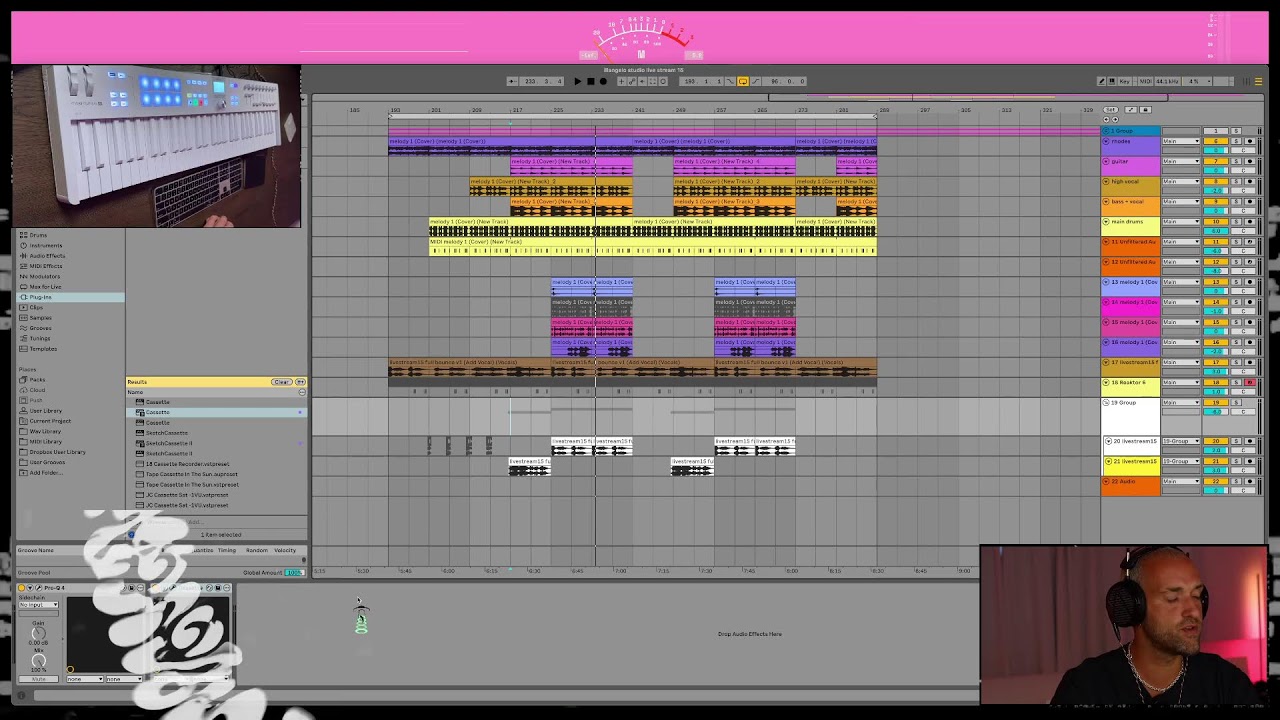Toggle the yellow Loop switch
The width and height of the screenshot is (1280, 720).
pyautogui.click(x=743, y=81)
